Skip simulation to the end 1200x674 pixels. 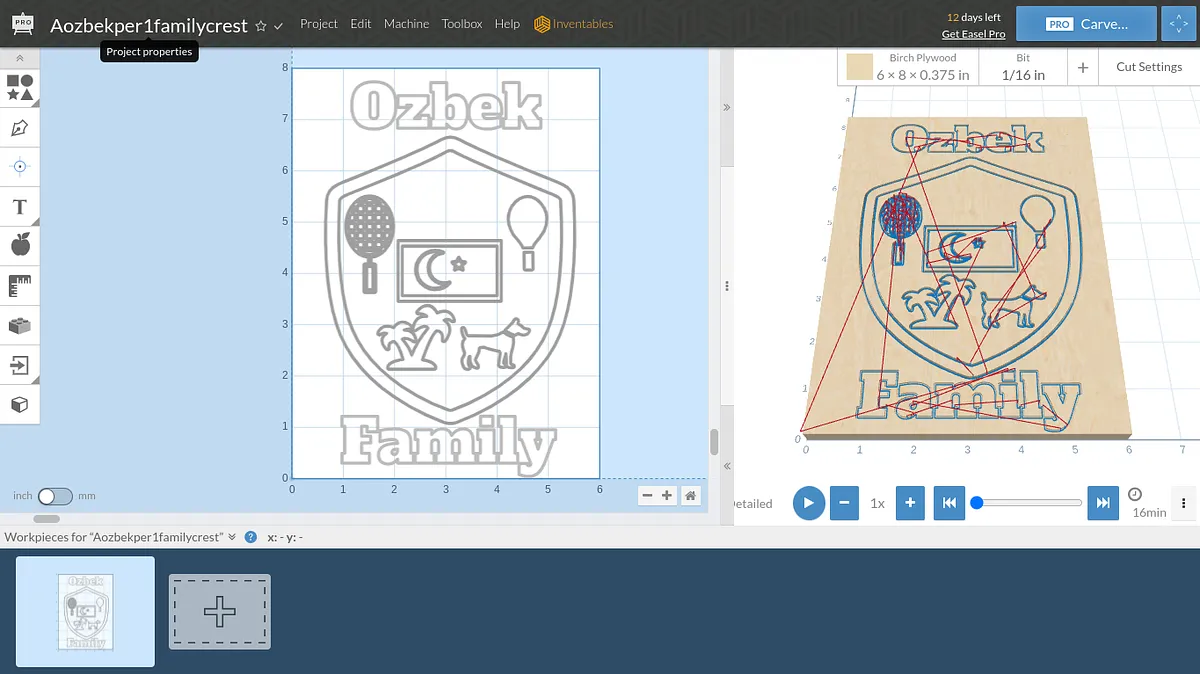(x=1102, y=503)
